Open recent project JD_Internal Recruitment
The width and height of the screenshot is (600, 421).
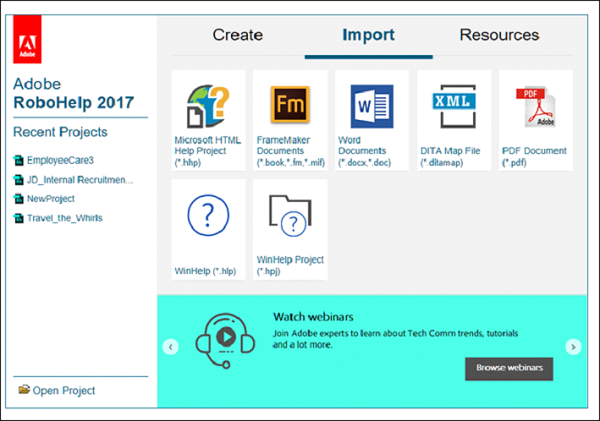tap(79, 179)
